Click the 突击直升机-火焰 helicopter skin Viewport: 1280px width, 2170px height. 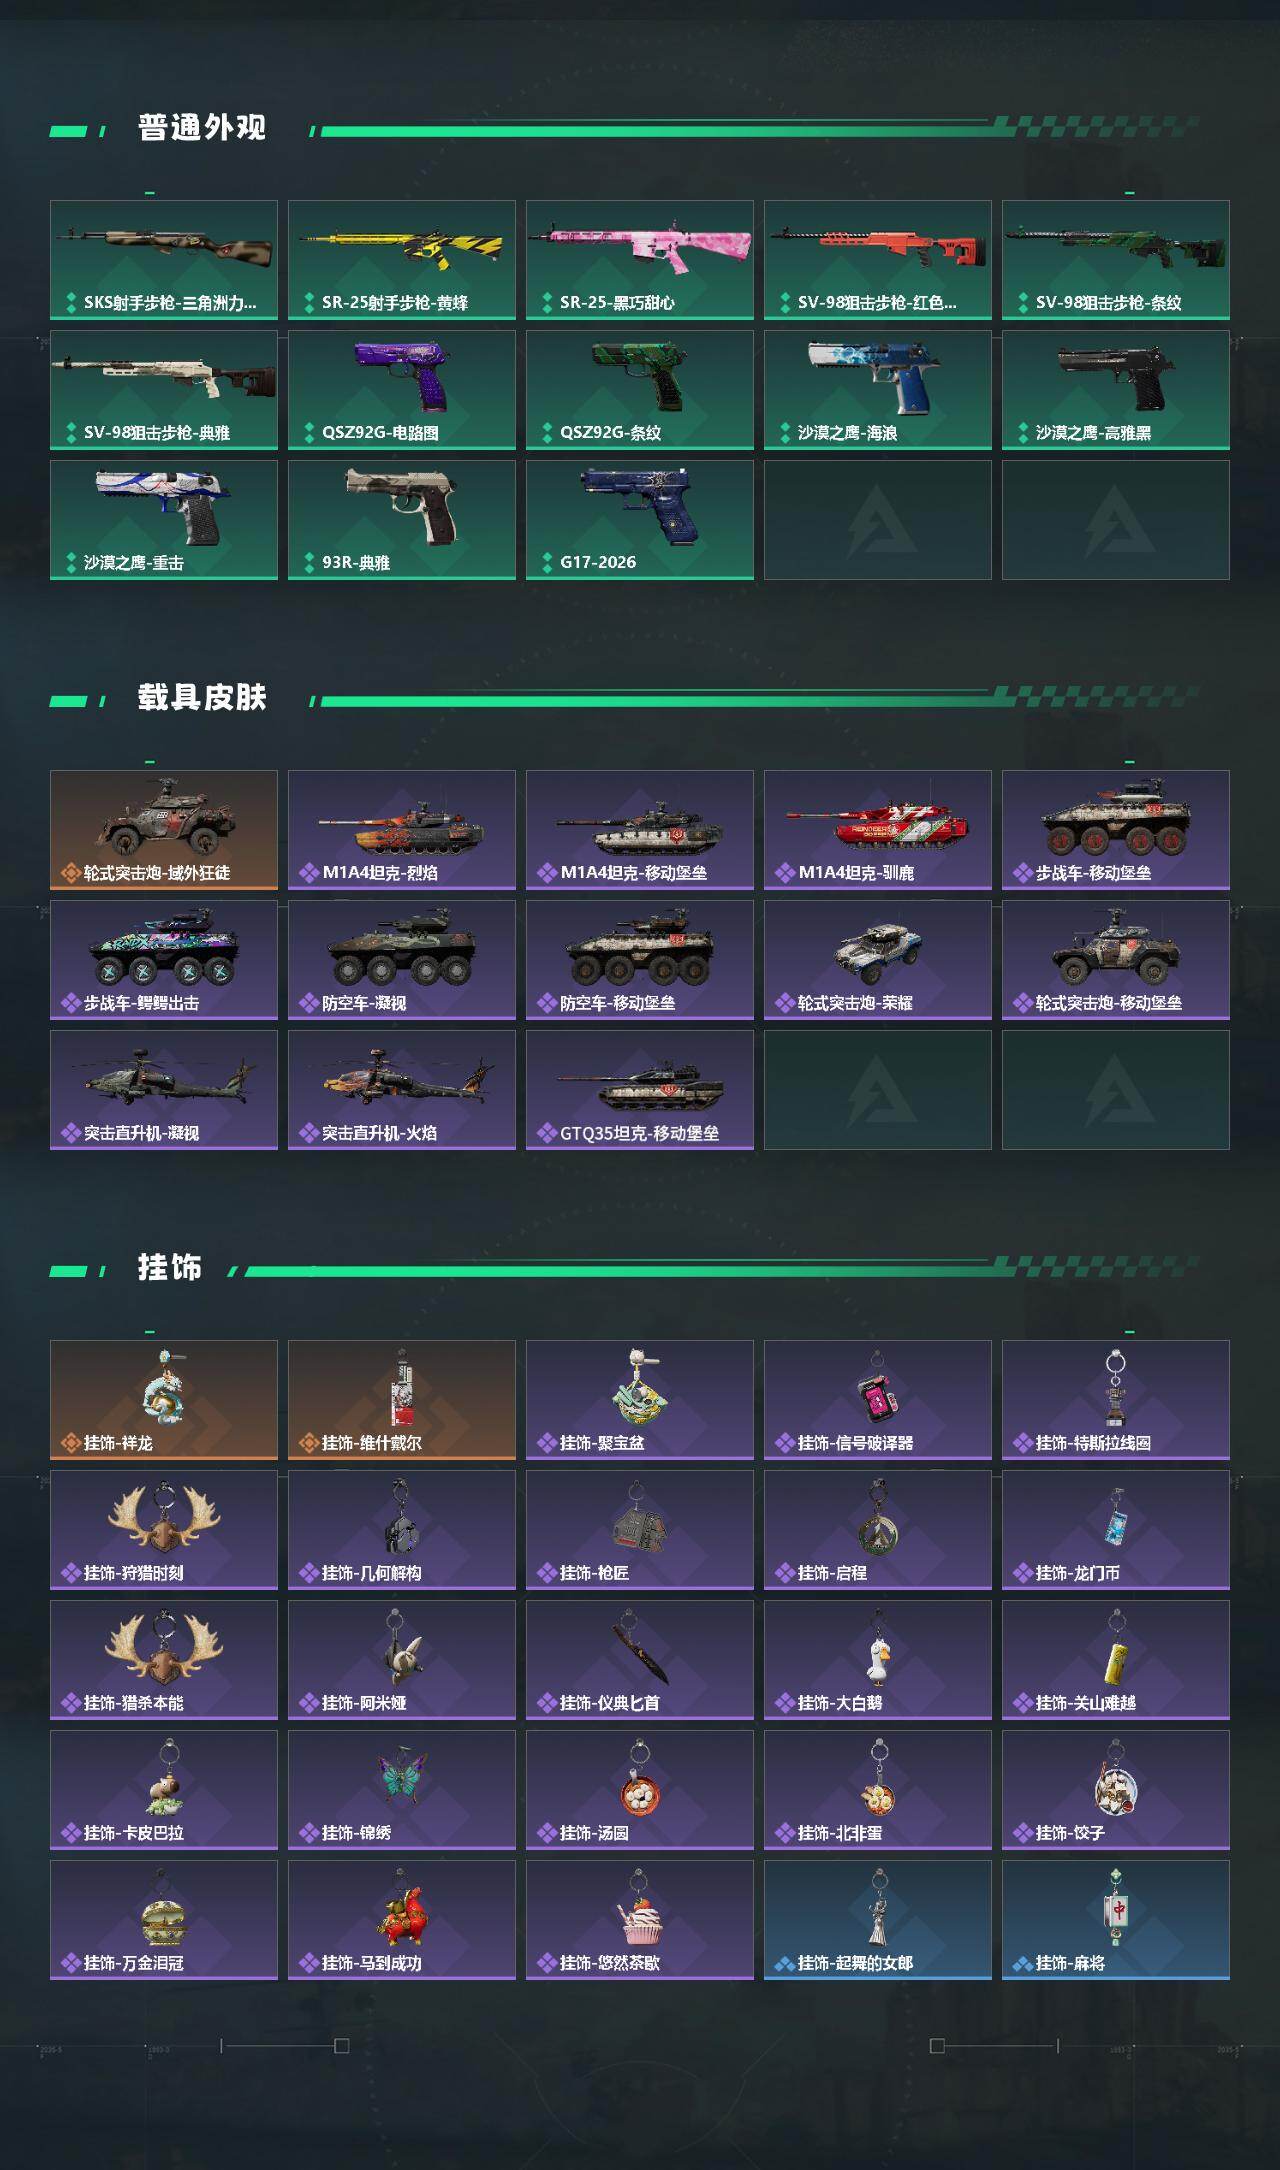click(x=402, y=1090)
